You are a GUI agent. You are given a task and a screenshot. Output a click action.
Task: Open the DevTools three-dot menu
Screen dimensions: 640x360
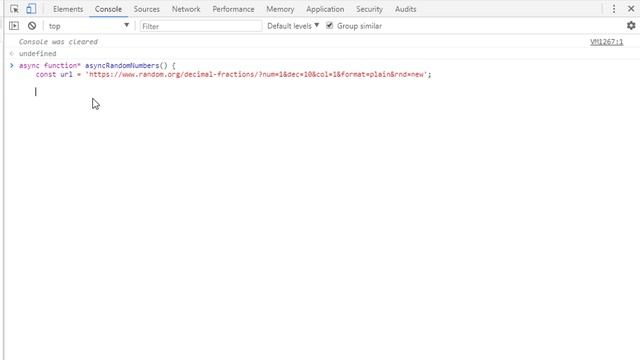click(613, 9)
